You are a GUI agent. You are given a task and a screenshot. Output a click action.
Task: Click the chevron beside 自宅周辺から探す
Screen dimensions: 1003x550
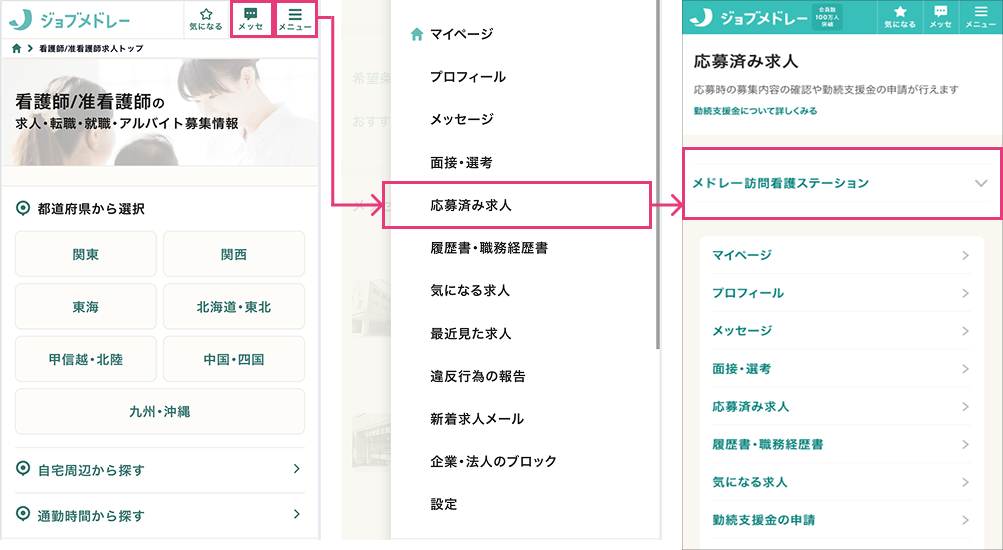click(296, 469)
